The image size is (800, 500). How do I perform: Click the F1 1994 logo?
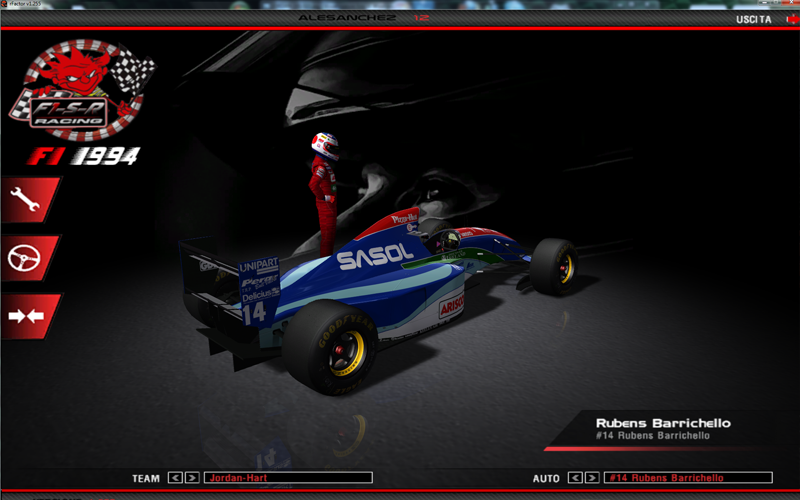83,156
